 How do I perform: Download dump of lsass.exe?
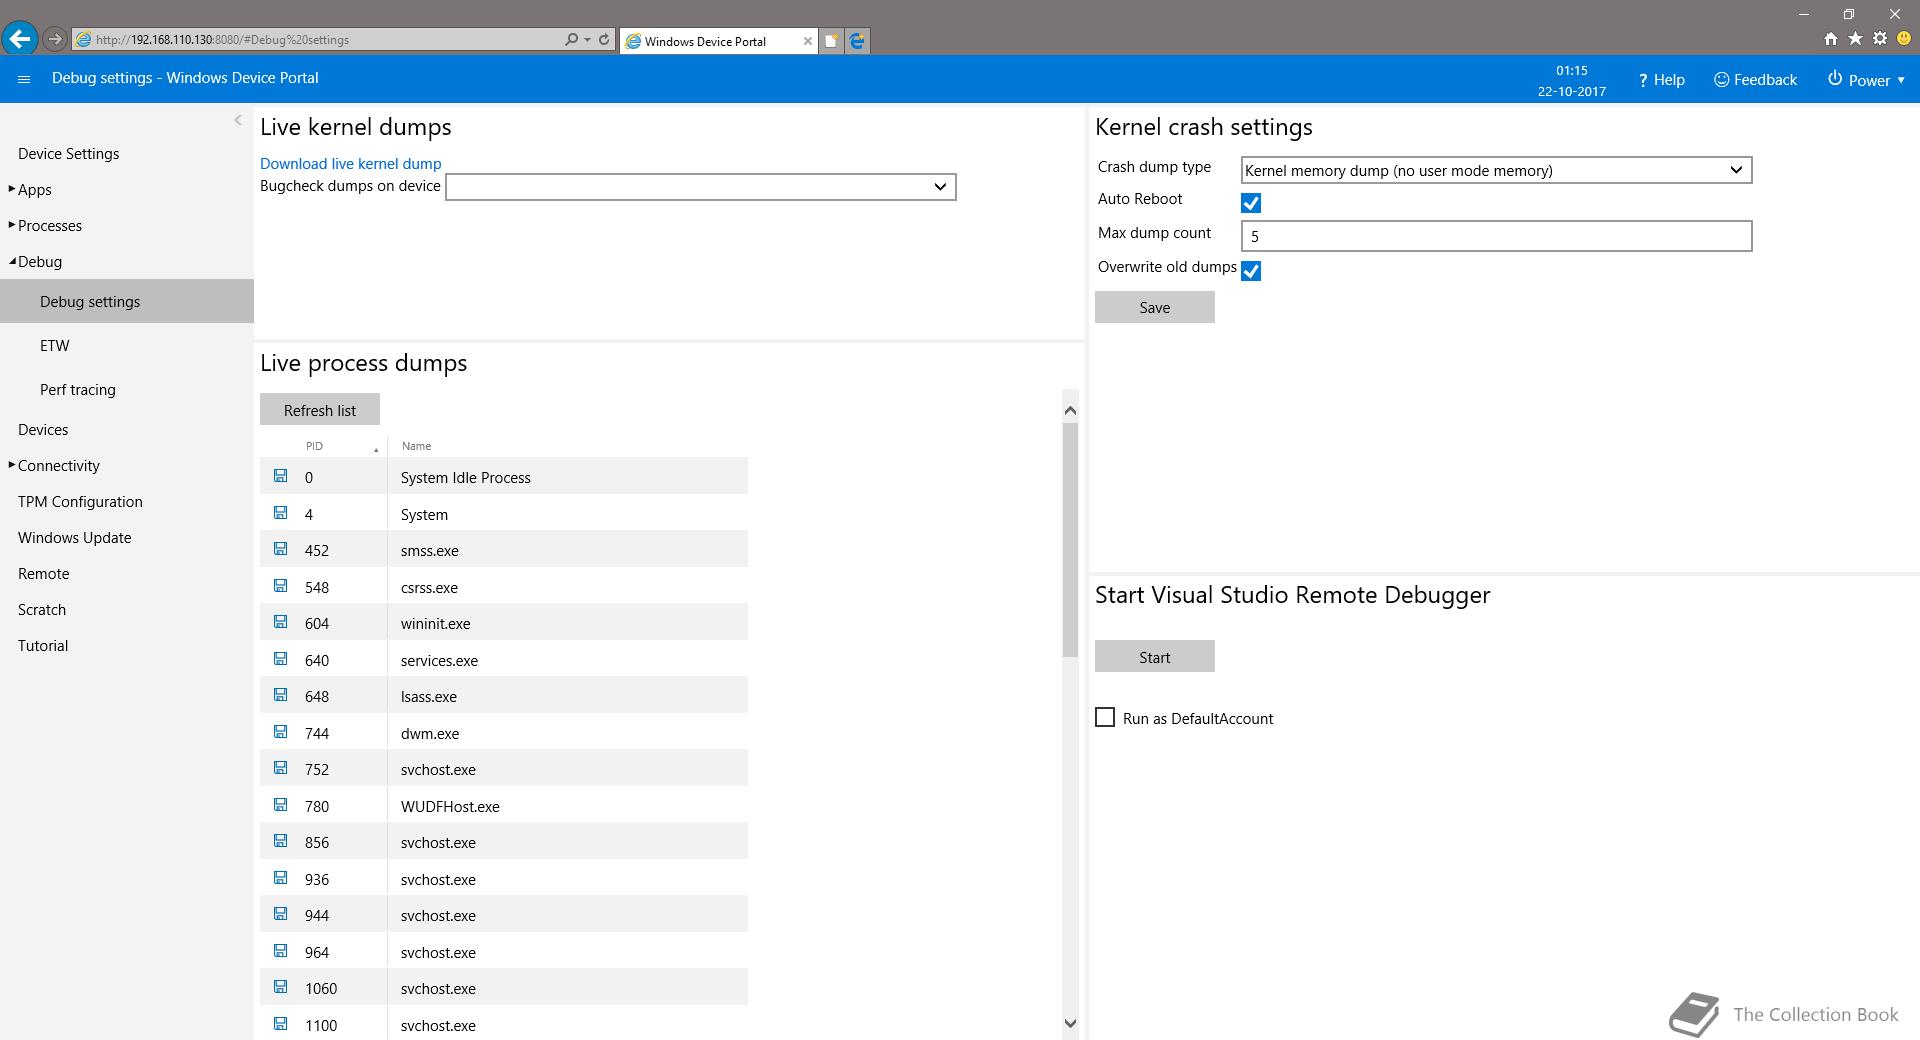(280, 695)
